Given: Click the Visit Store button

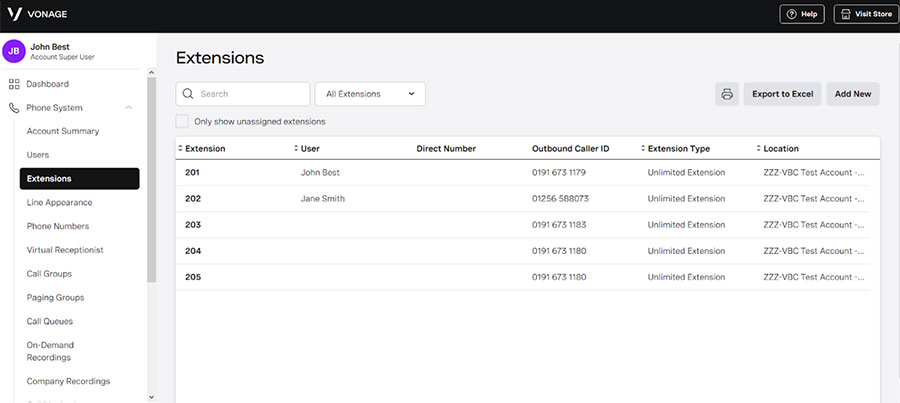Looking at the screenshot, I should point(866,14).
